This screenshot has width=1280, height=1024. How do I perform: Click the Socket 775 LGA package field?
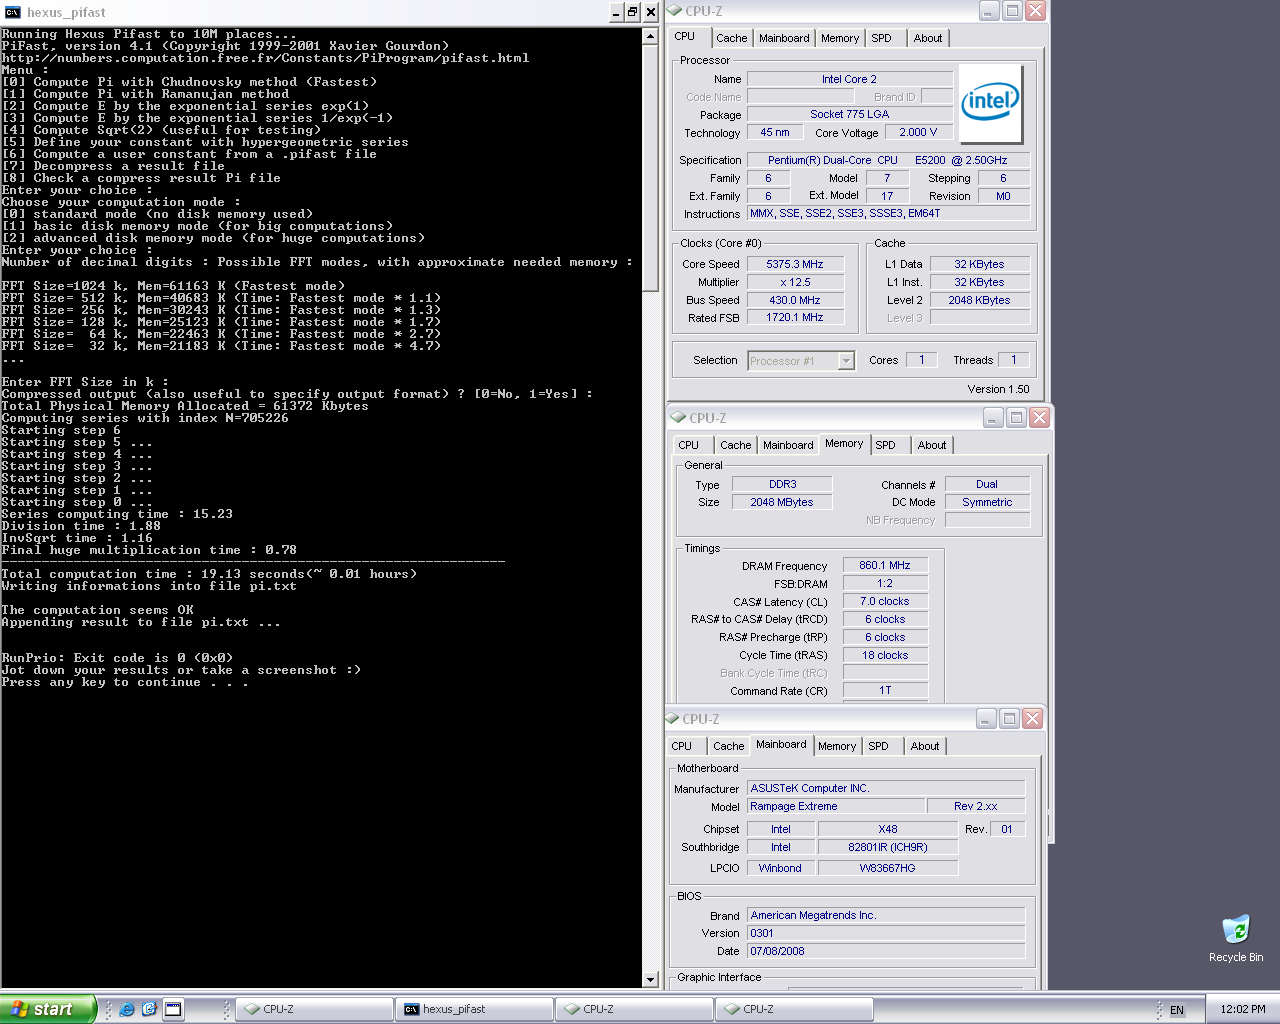pos(849,114)
